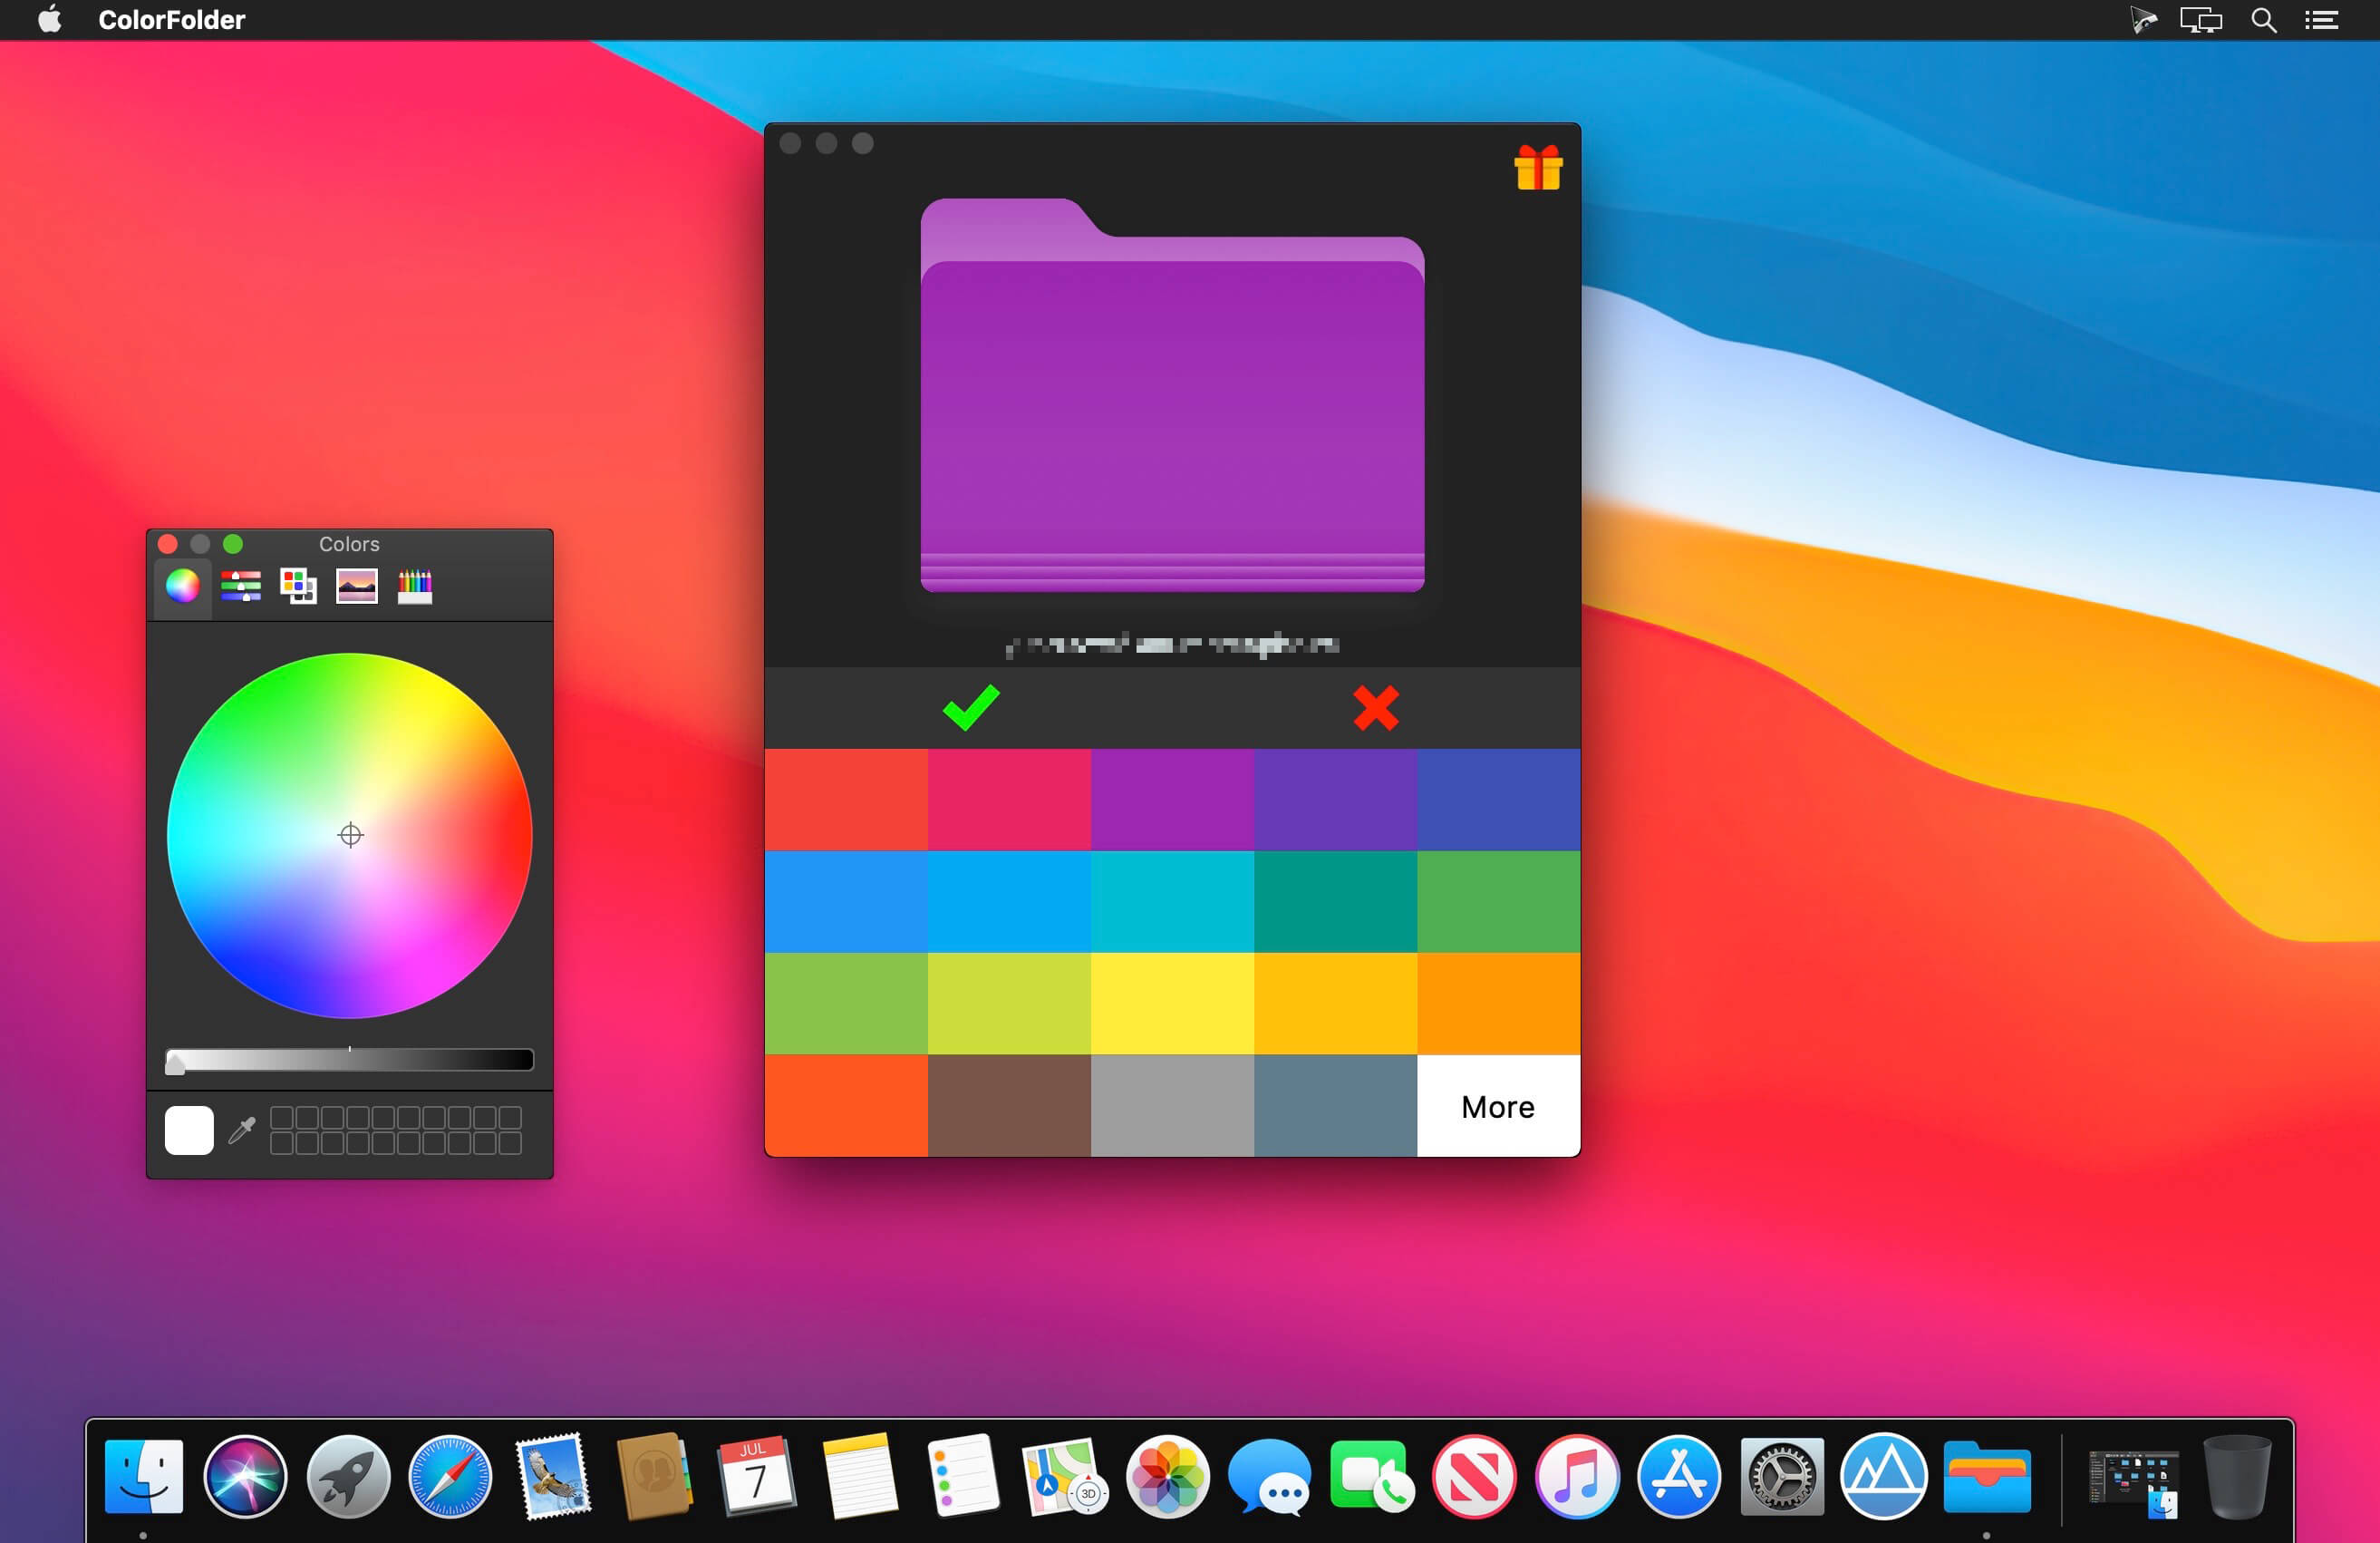
Task: Open Mail from the Dock
Action: 553,1476
